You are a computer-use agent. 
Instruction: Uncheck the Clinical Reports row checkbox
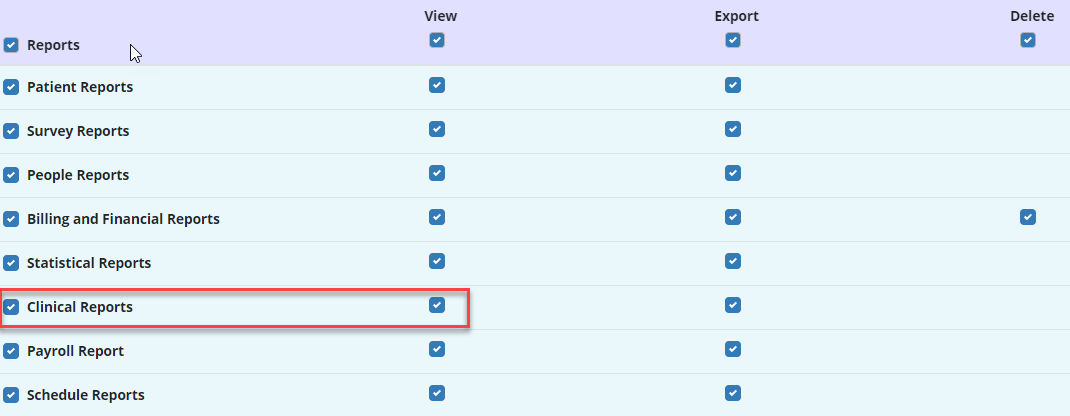point(11,307)
